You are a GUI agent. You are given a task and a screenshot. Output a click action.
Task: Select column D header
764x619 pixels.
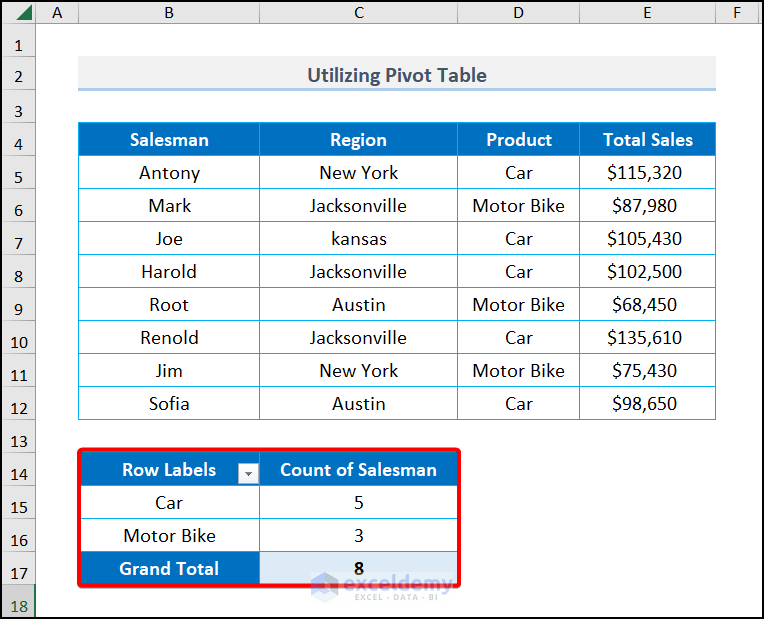pos(518,13)
